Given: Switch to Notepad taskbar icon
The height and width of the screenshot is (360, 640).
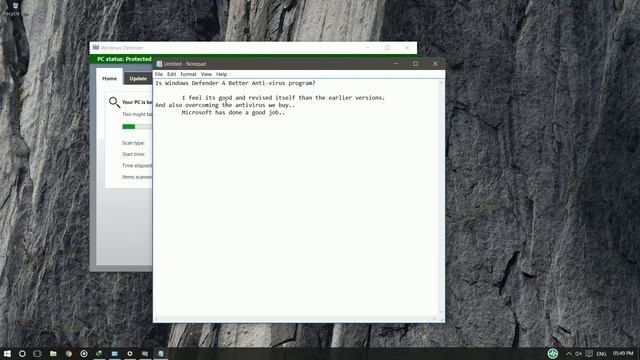Looking at the screenshot, I should pos(160,353).
